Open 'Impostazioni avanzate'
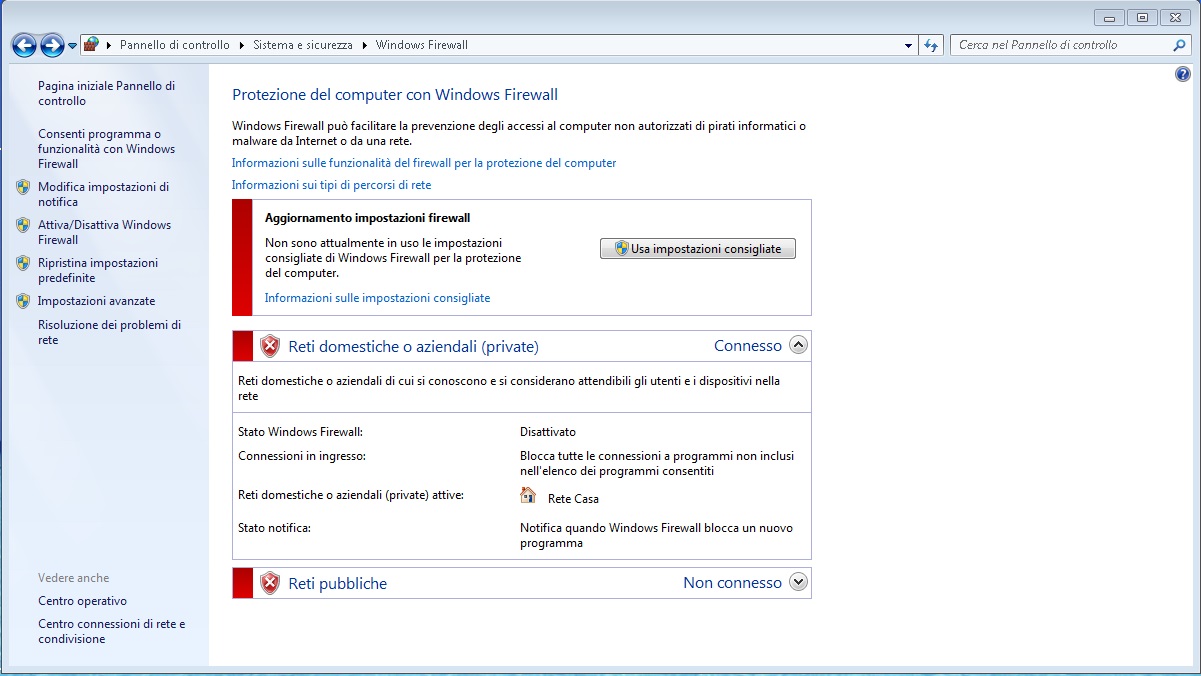1201x676 pixels. pyautogui.click(x=97, y=301)
